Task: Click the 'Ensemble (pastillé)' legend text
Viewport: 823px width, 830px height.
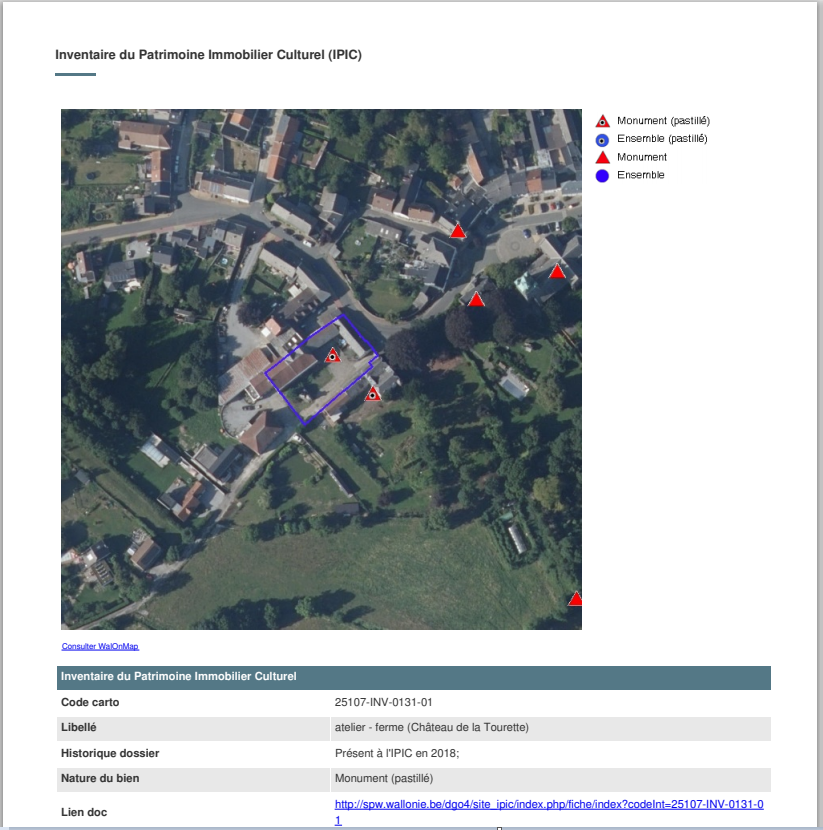Action: 662,139
